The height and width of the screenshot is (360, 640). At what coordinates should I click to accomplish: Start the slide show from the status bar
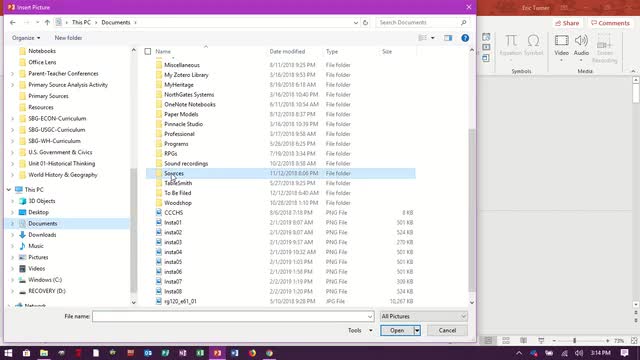click(x=541, y=340)
